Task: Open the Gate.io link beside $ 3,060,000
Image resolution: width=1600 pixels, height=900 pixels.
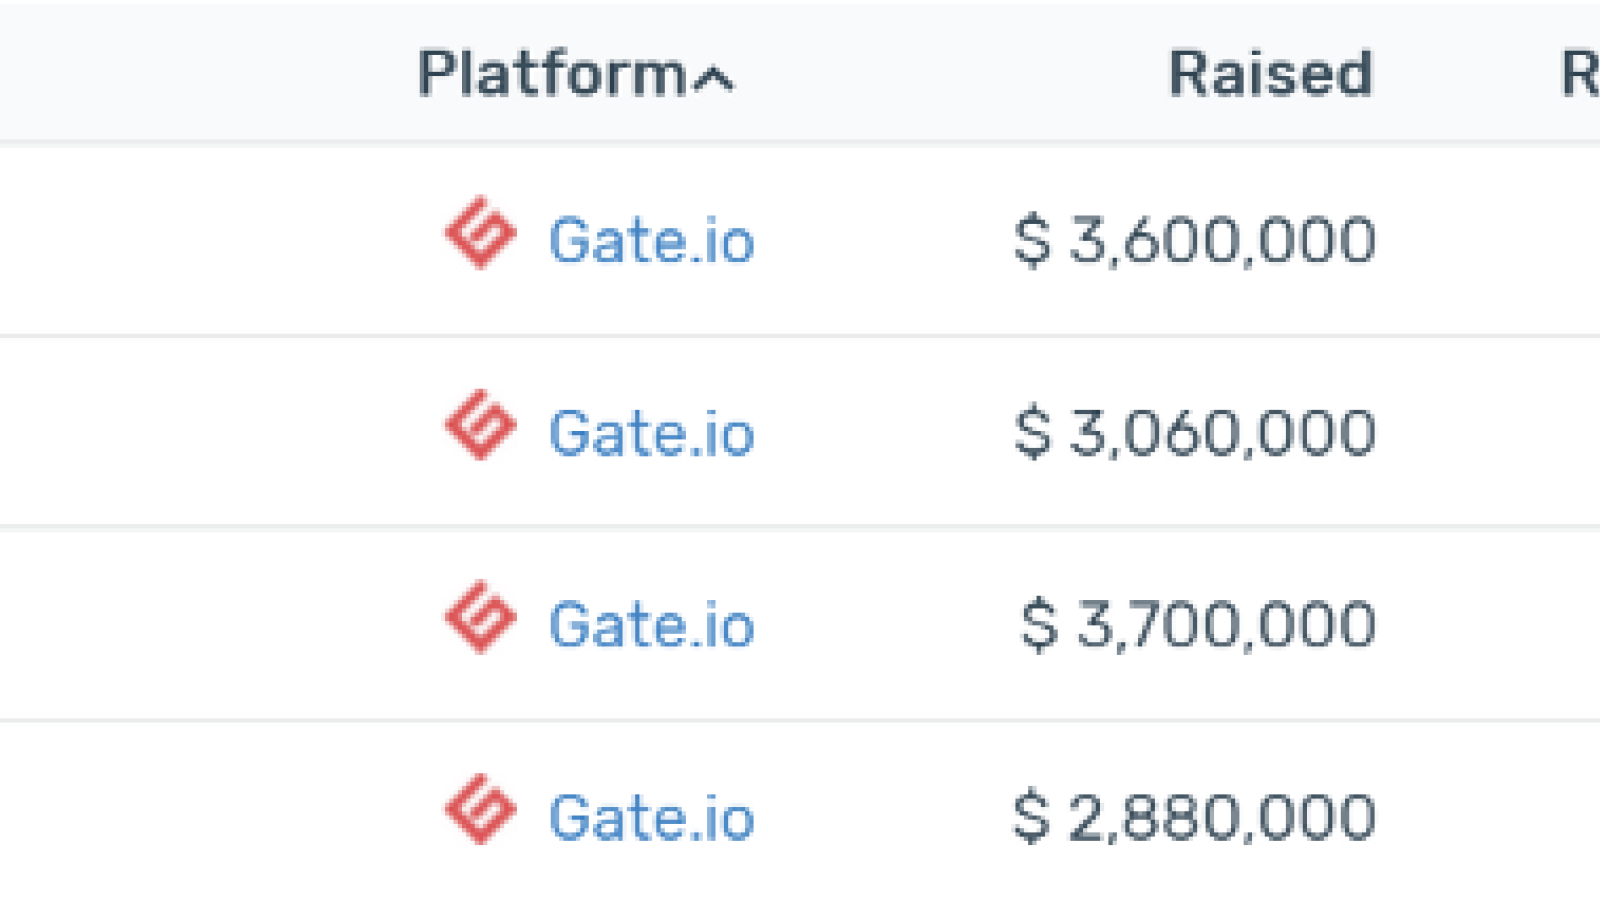Action: (651, 433)
